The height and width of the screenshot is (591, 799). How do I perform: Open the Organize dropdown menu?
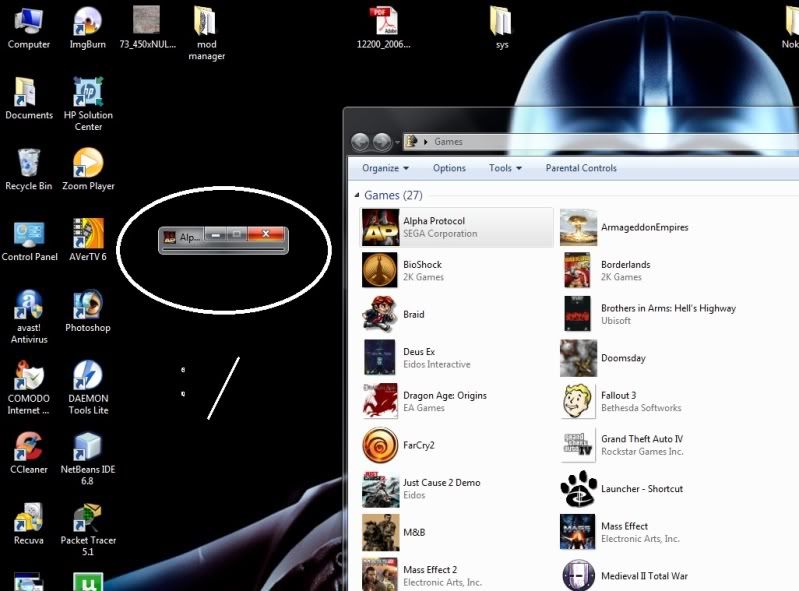(385, 168)
